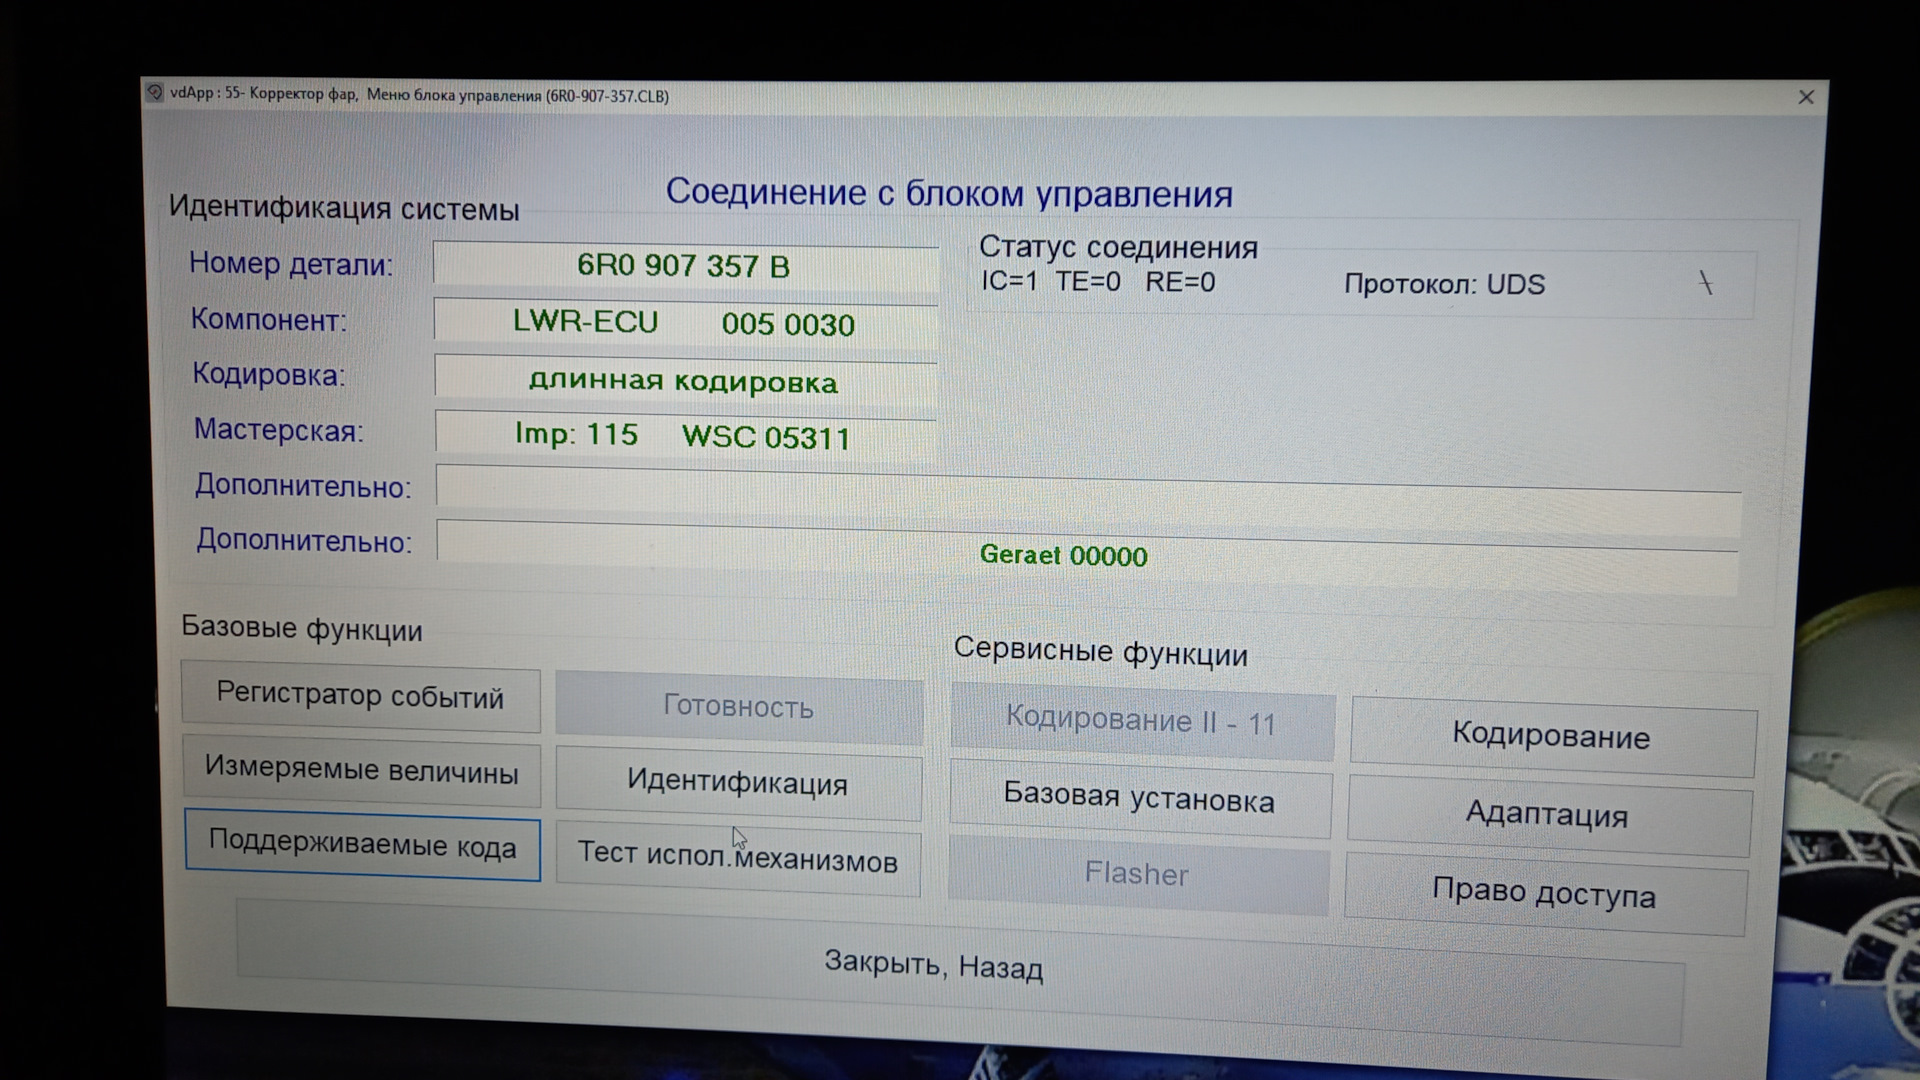Screen dimensions: 1920x1080
Task: Click the greyed-out Готовность button
Action: 739,707
